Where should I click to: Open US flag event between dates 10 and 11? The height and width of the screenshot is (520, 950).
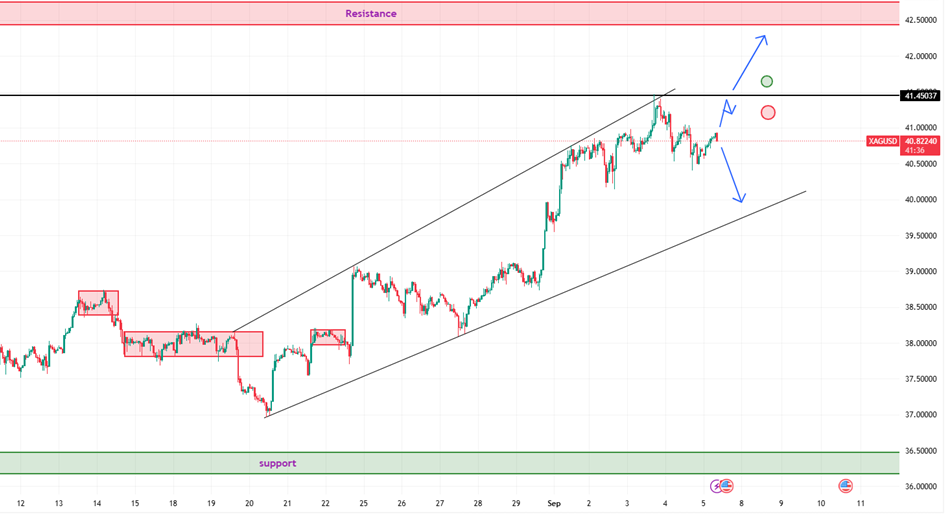coord(845,485)
